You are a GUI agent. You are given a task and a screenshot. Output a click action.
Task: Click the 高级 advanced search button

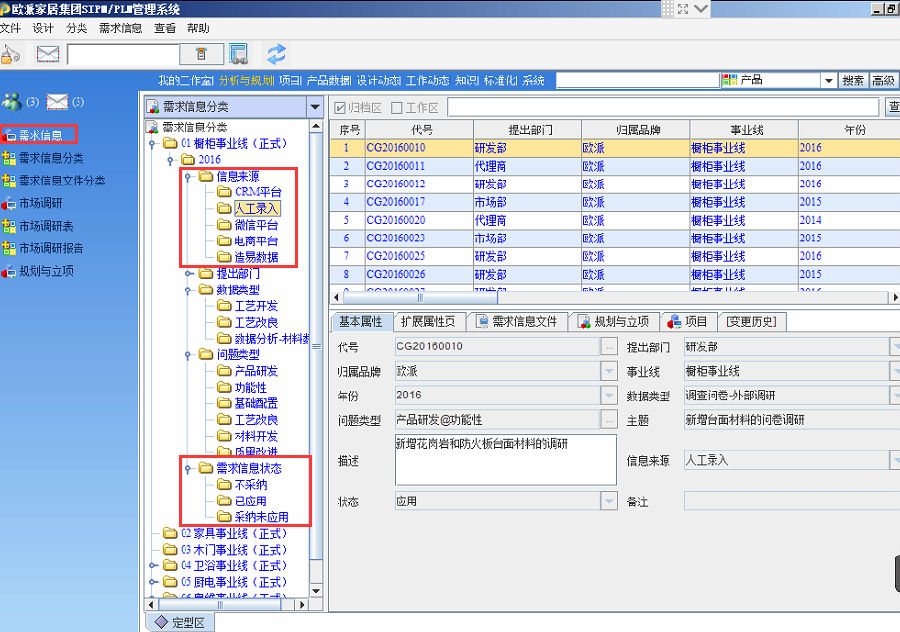(x=883, y=81)
